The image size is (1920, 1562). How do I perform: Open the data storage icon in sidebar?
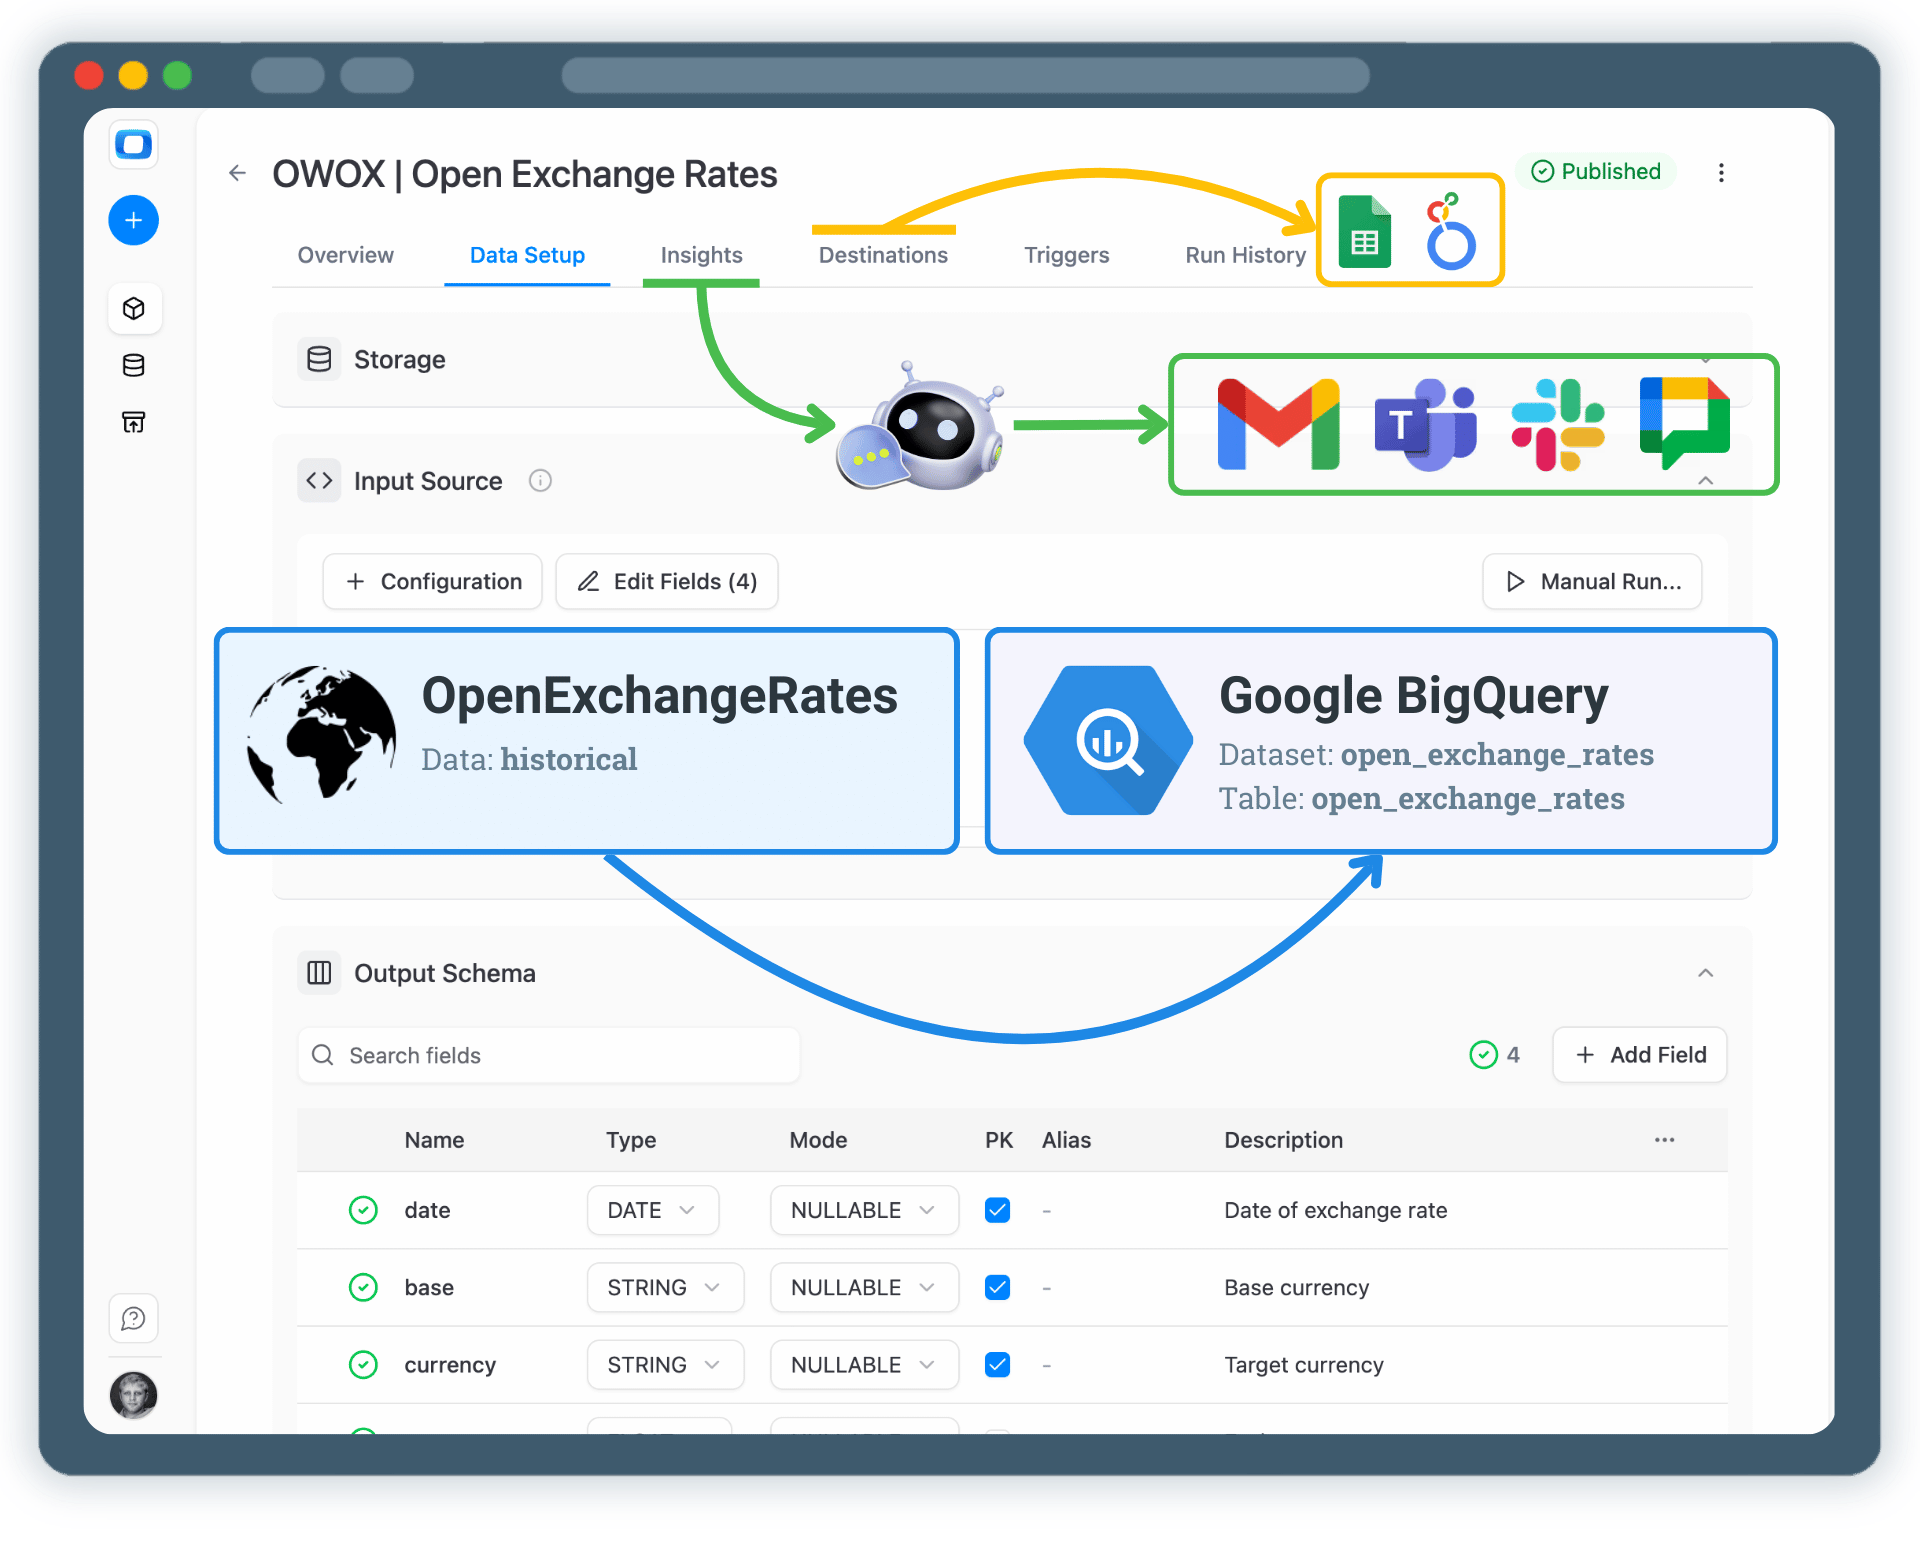tap(133, 365)
